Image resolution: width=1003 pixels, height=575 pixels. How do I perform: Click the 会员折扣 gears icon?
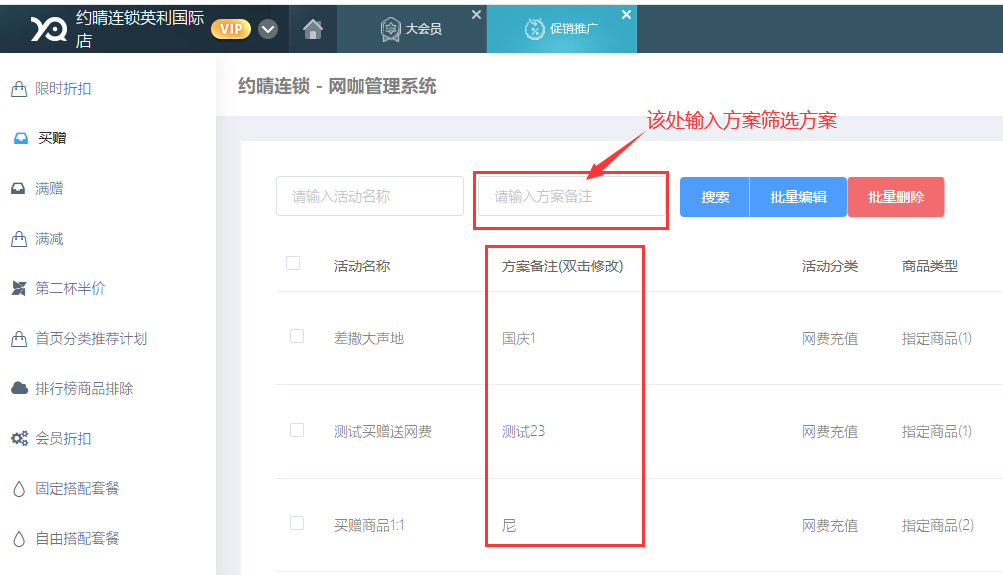19,438
